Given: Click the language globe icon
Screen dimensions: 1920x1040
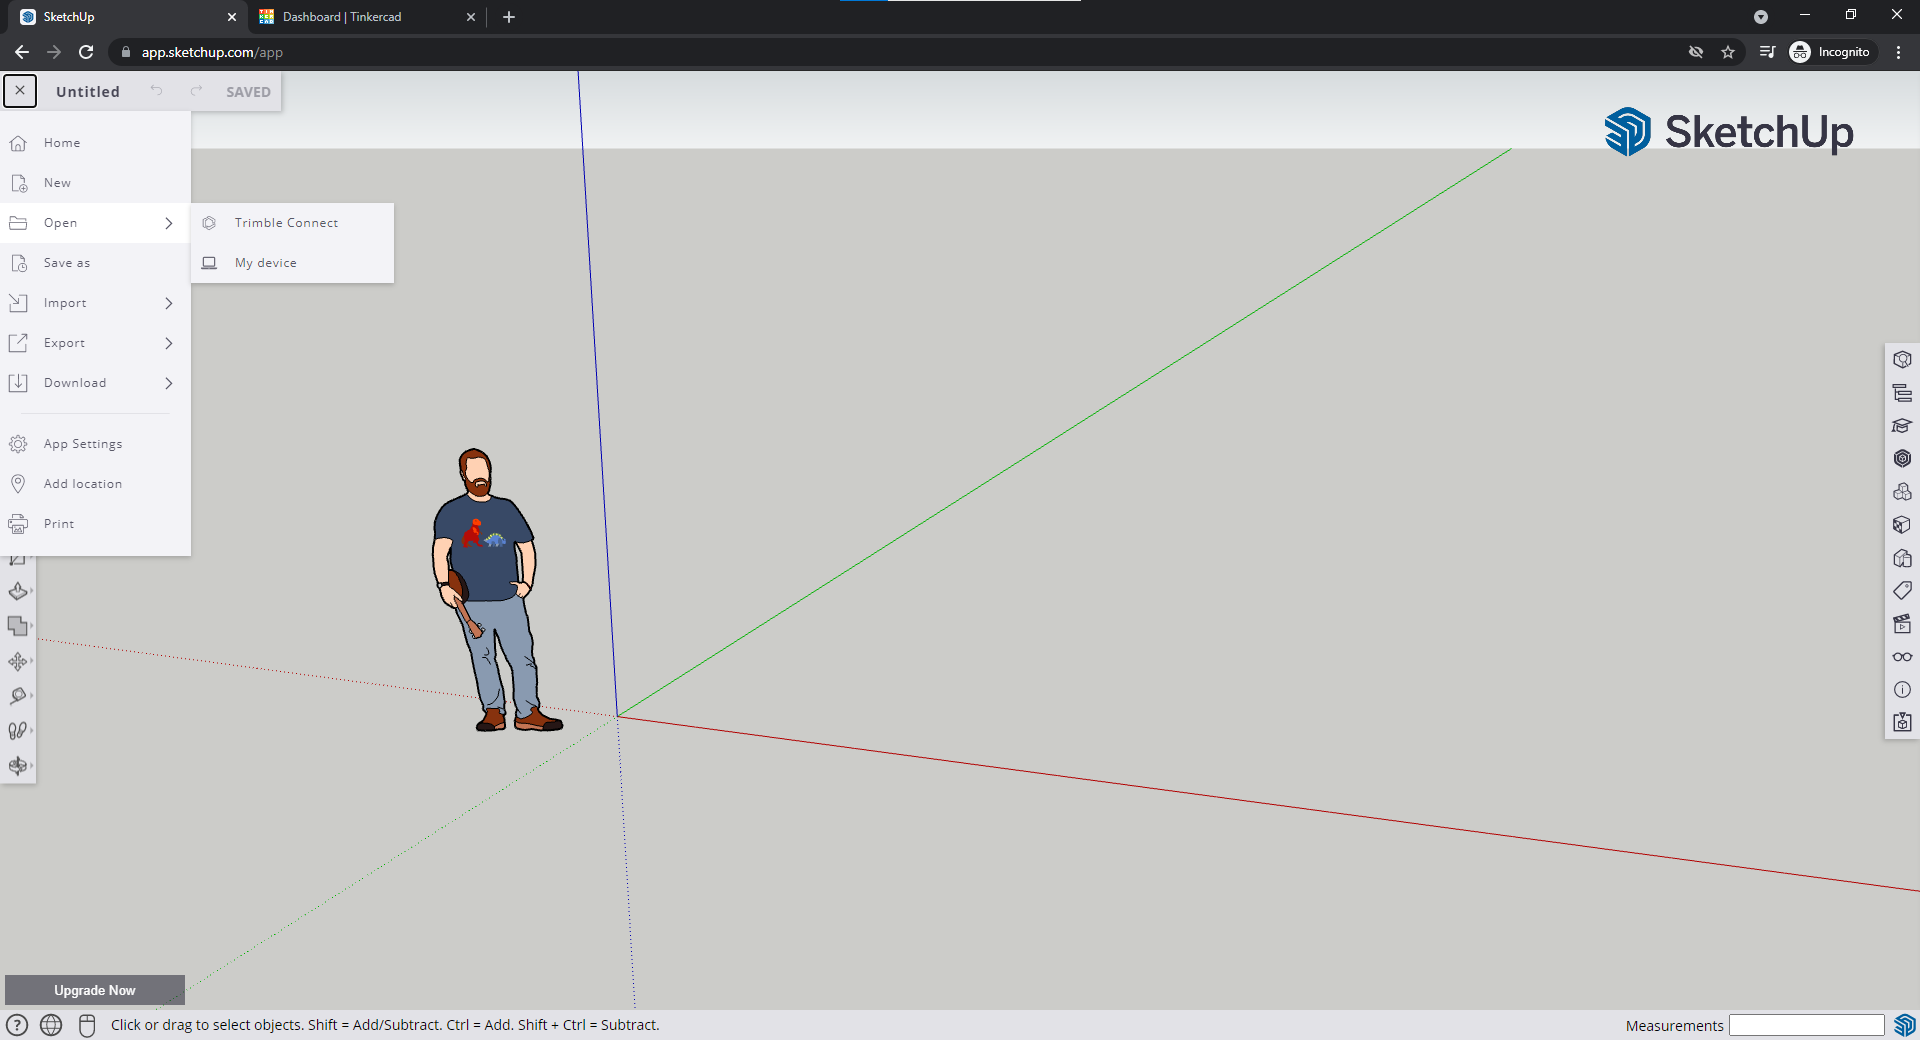Looking at the screenshot, I should point(51,1025).
